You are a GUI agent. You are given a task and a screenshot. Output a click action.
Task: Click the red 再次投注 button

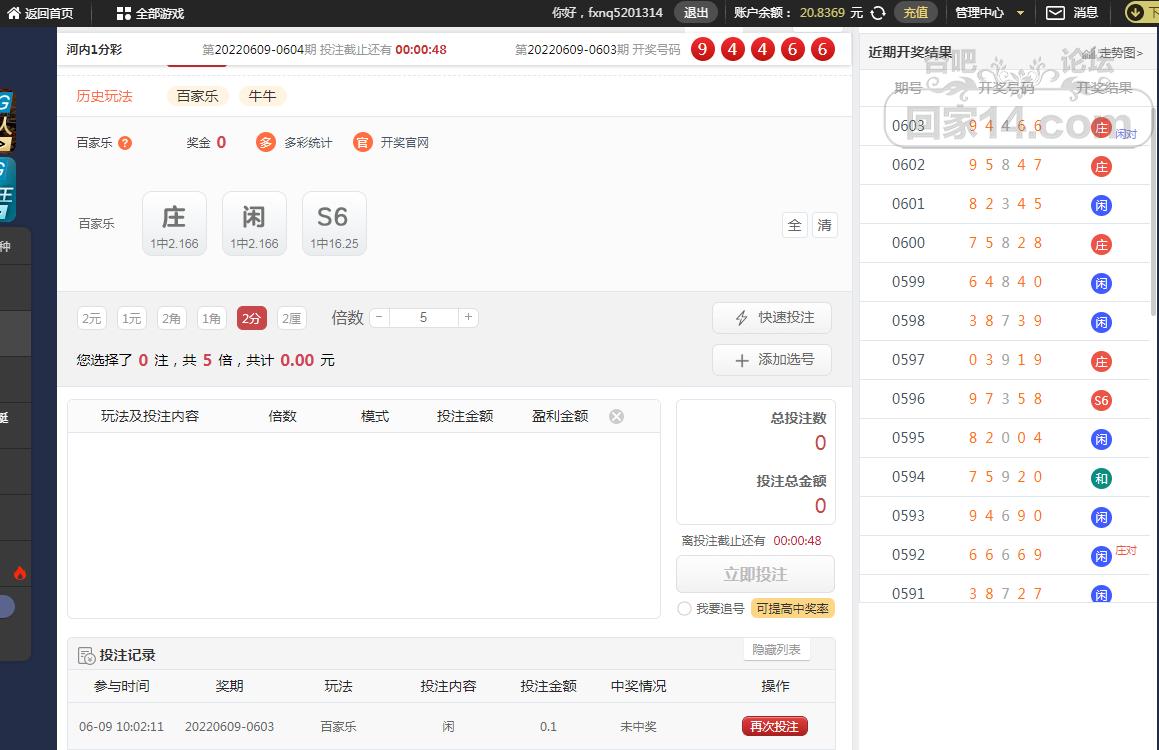774,727
